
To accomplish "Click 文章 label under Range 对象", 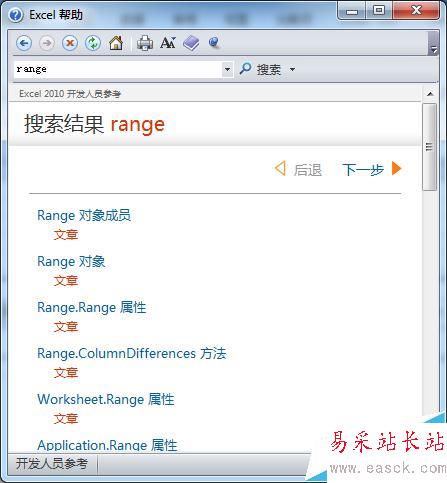I will (x=66, y=281).
